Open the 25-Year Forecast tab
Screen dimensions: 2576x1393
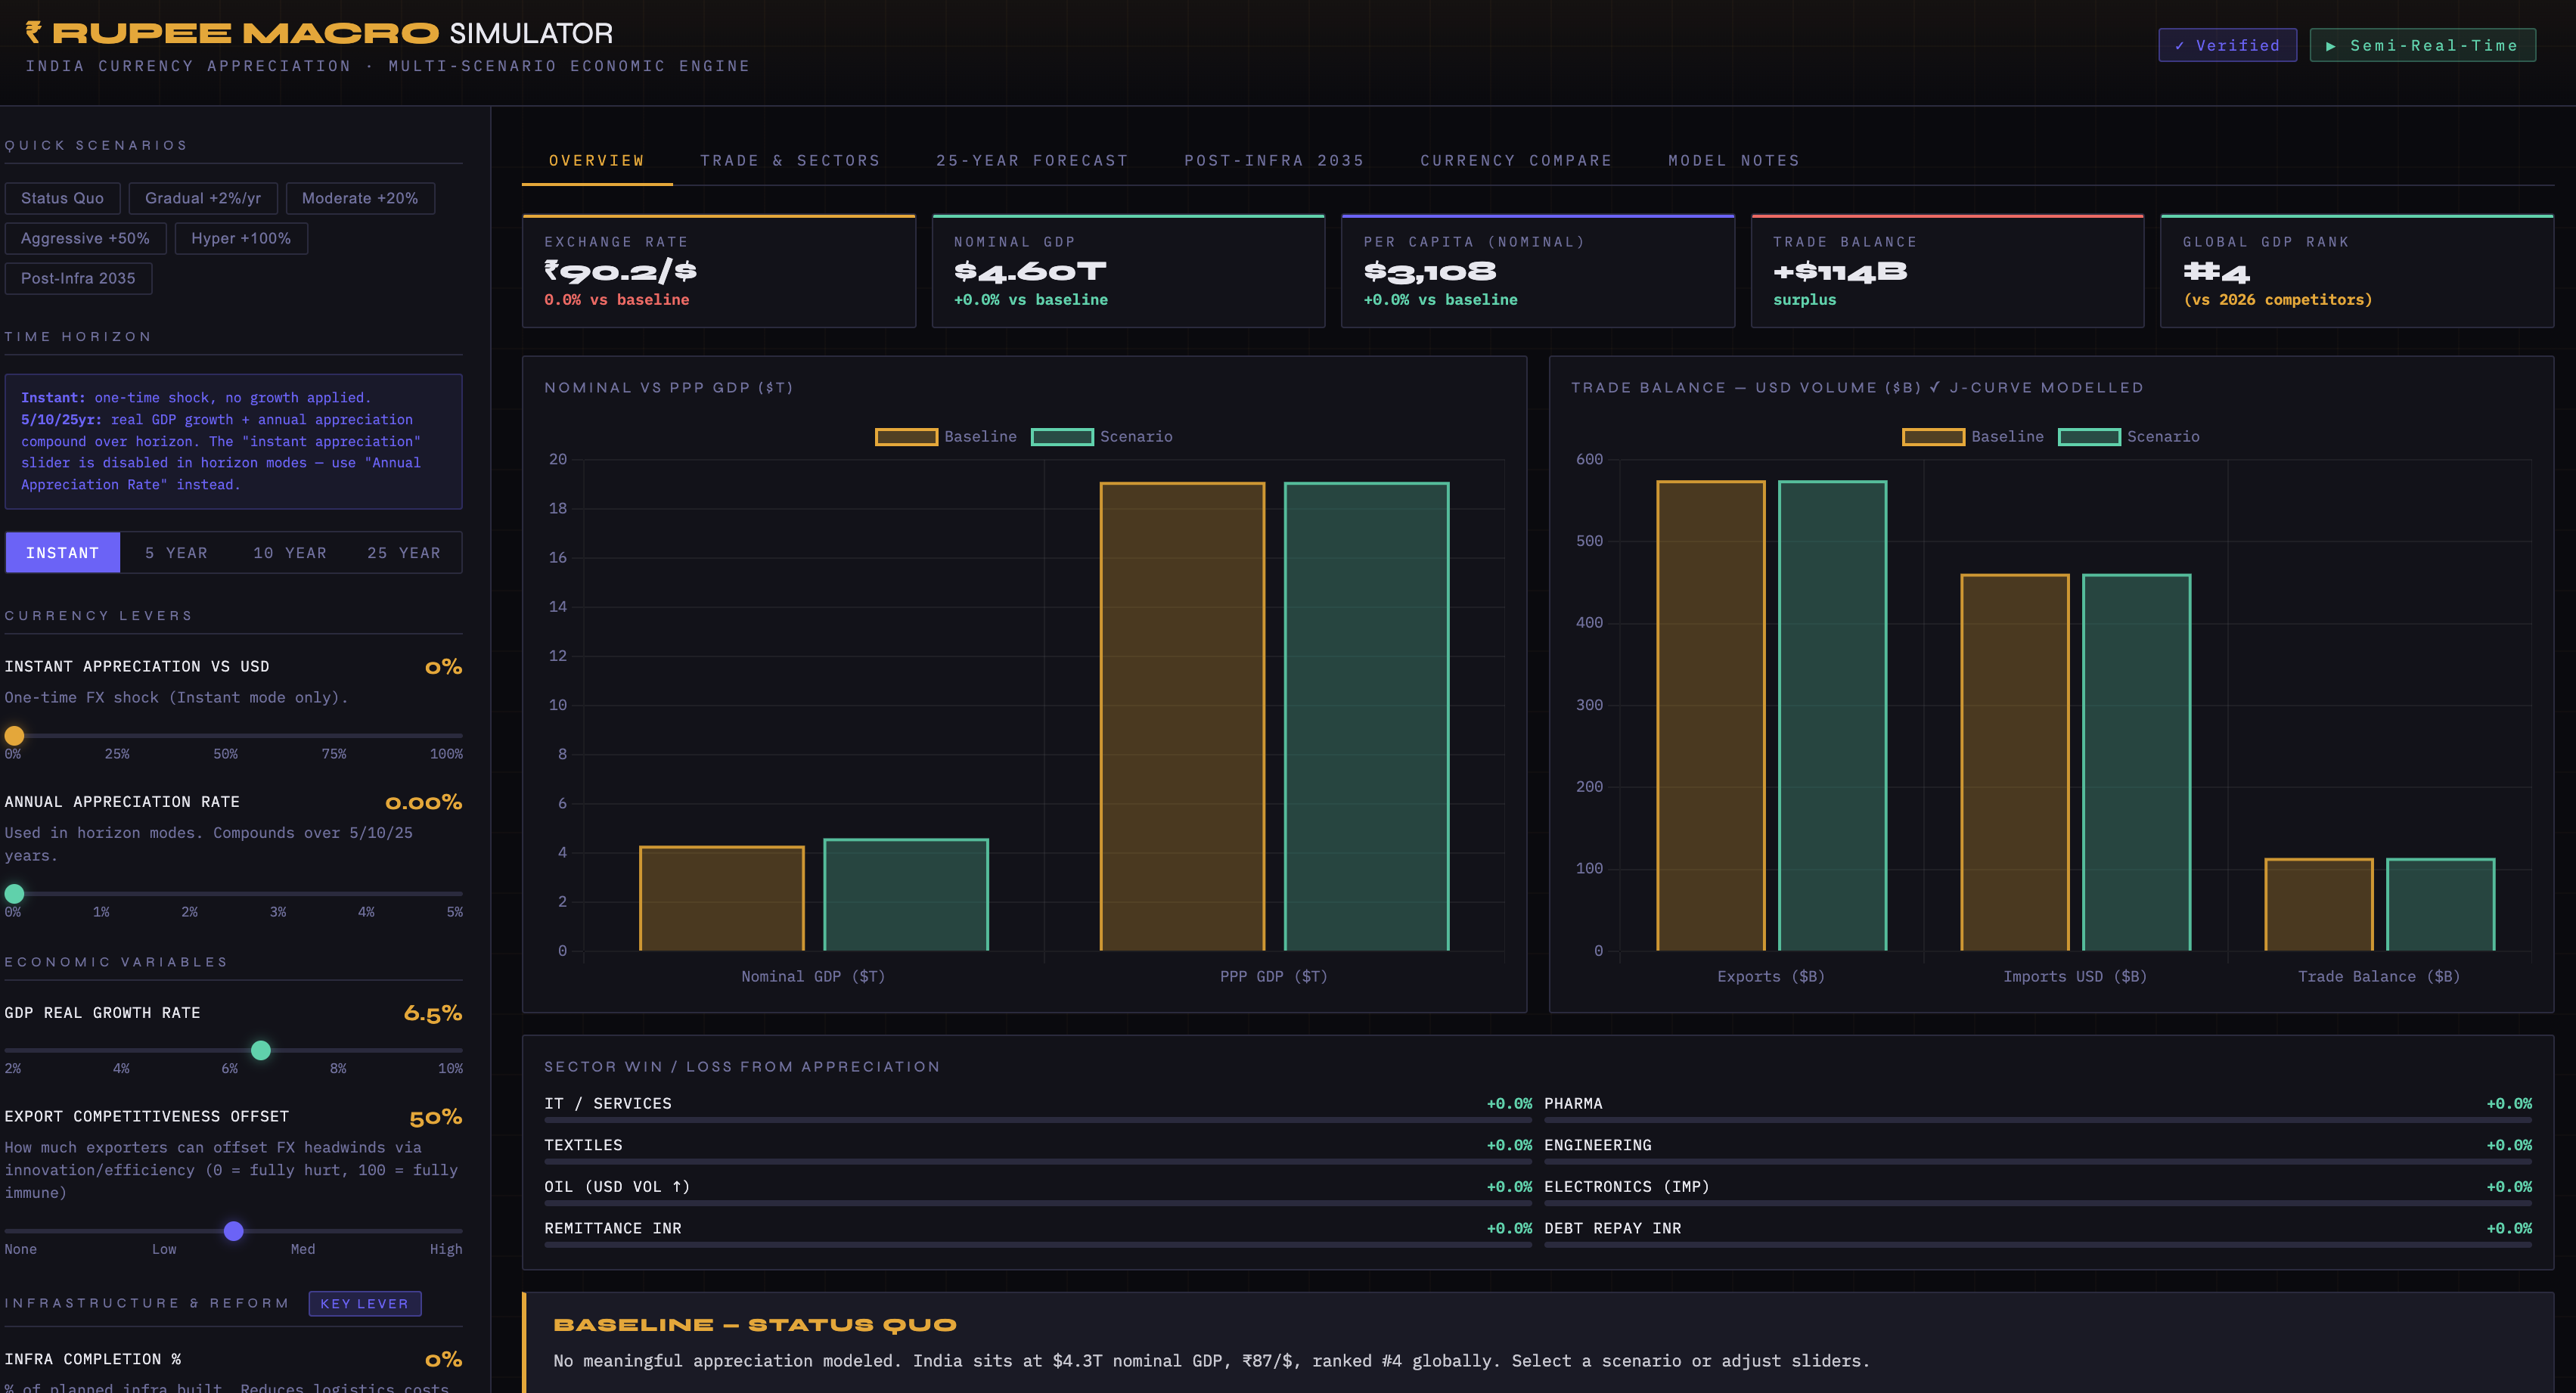tap(1032, 160)
